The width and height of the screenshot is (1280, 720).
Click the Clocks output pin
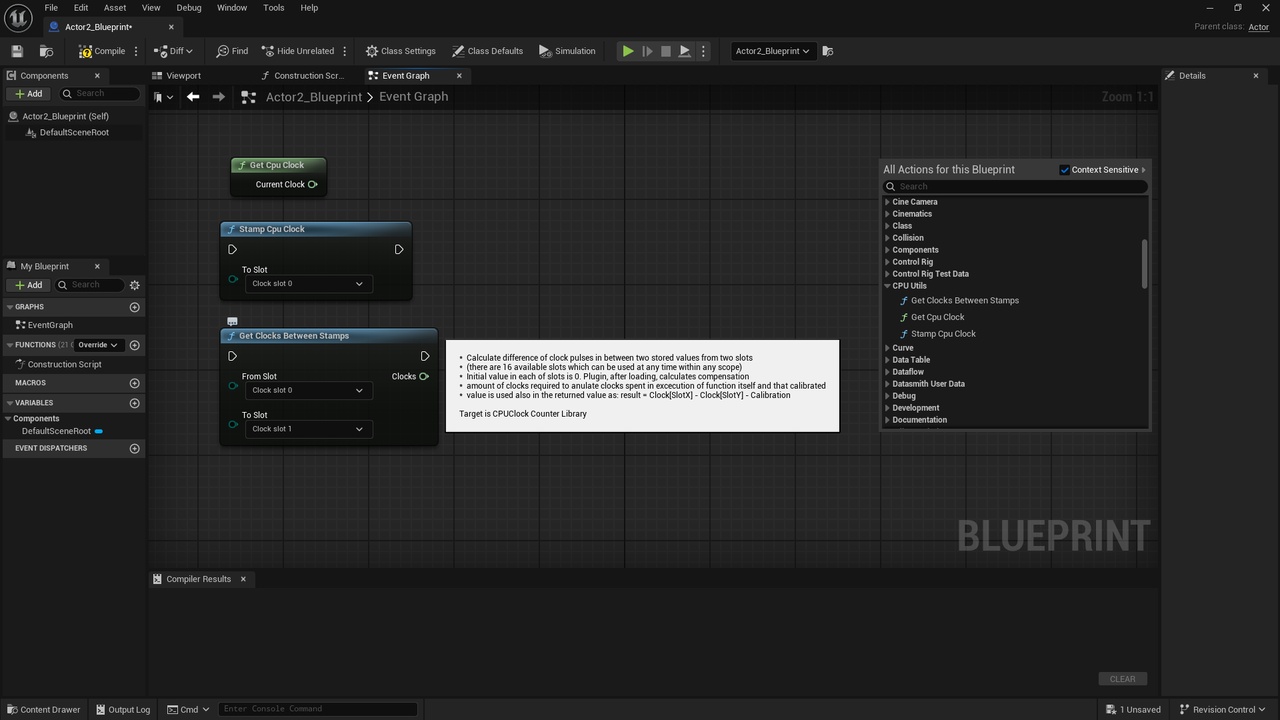[424, 377]
